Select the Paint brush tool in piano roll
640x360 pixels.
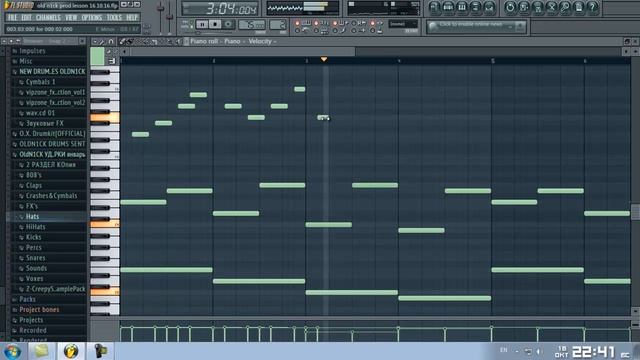pos(129,41)
